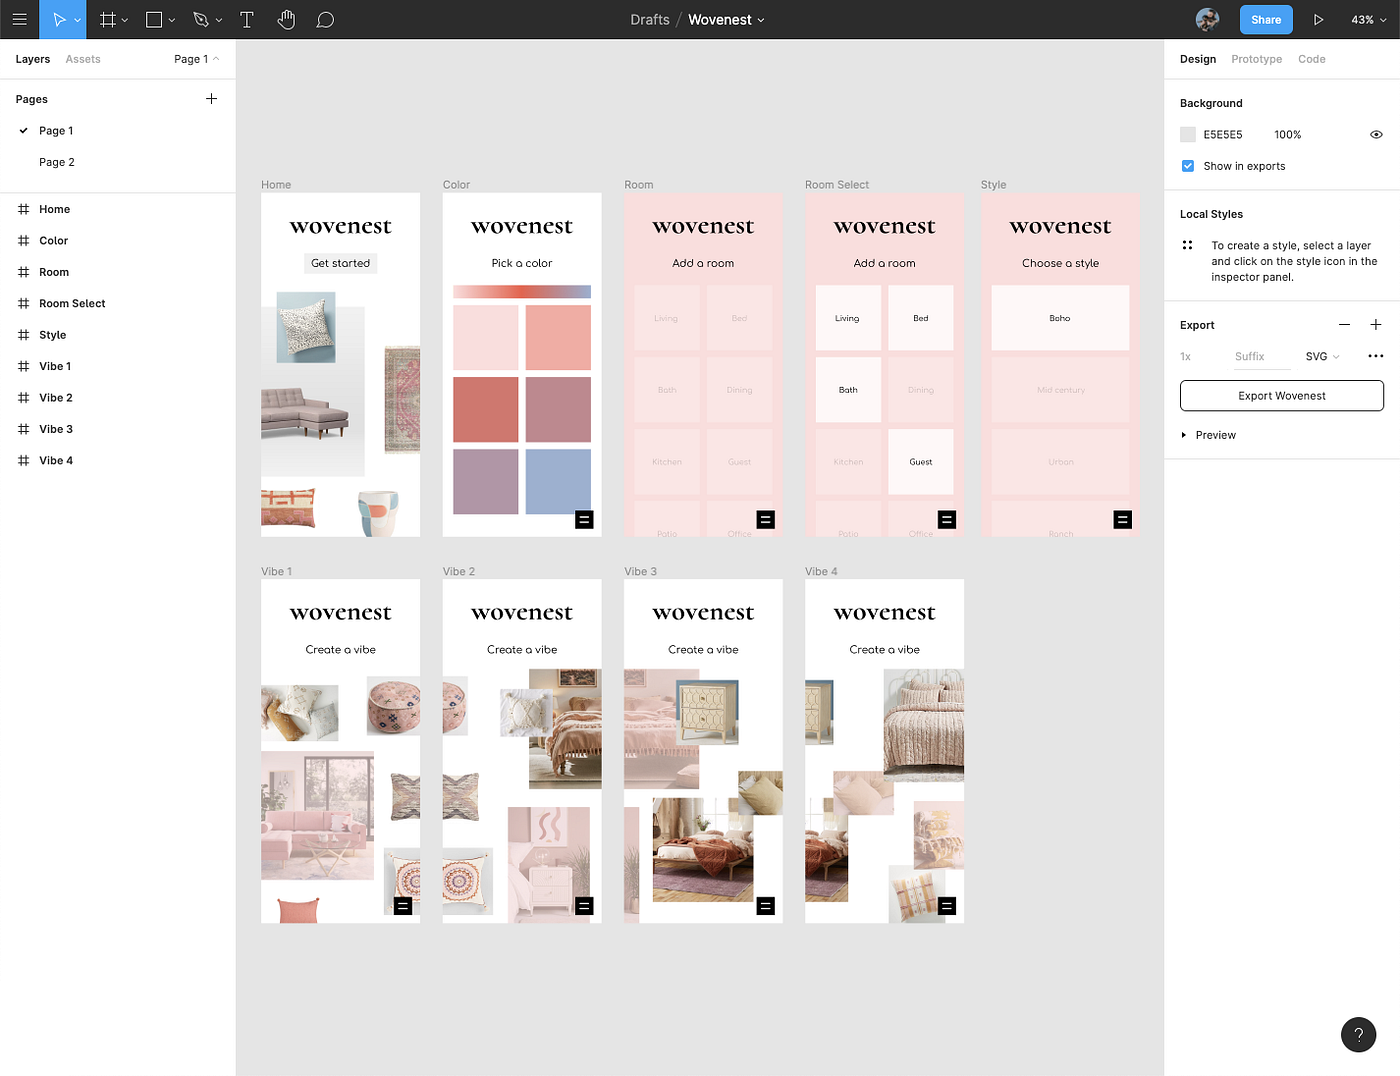Open Move tool dropdown arrow

coord(77,20)
